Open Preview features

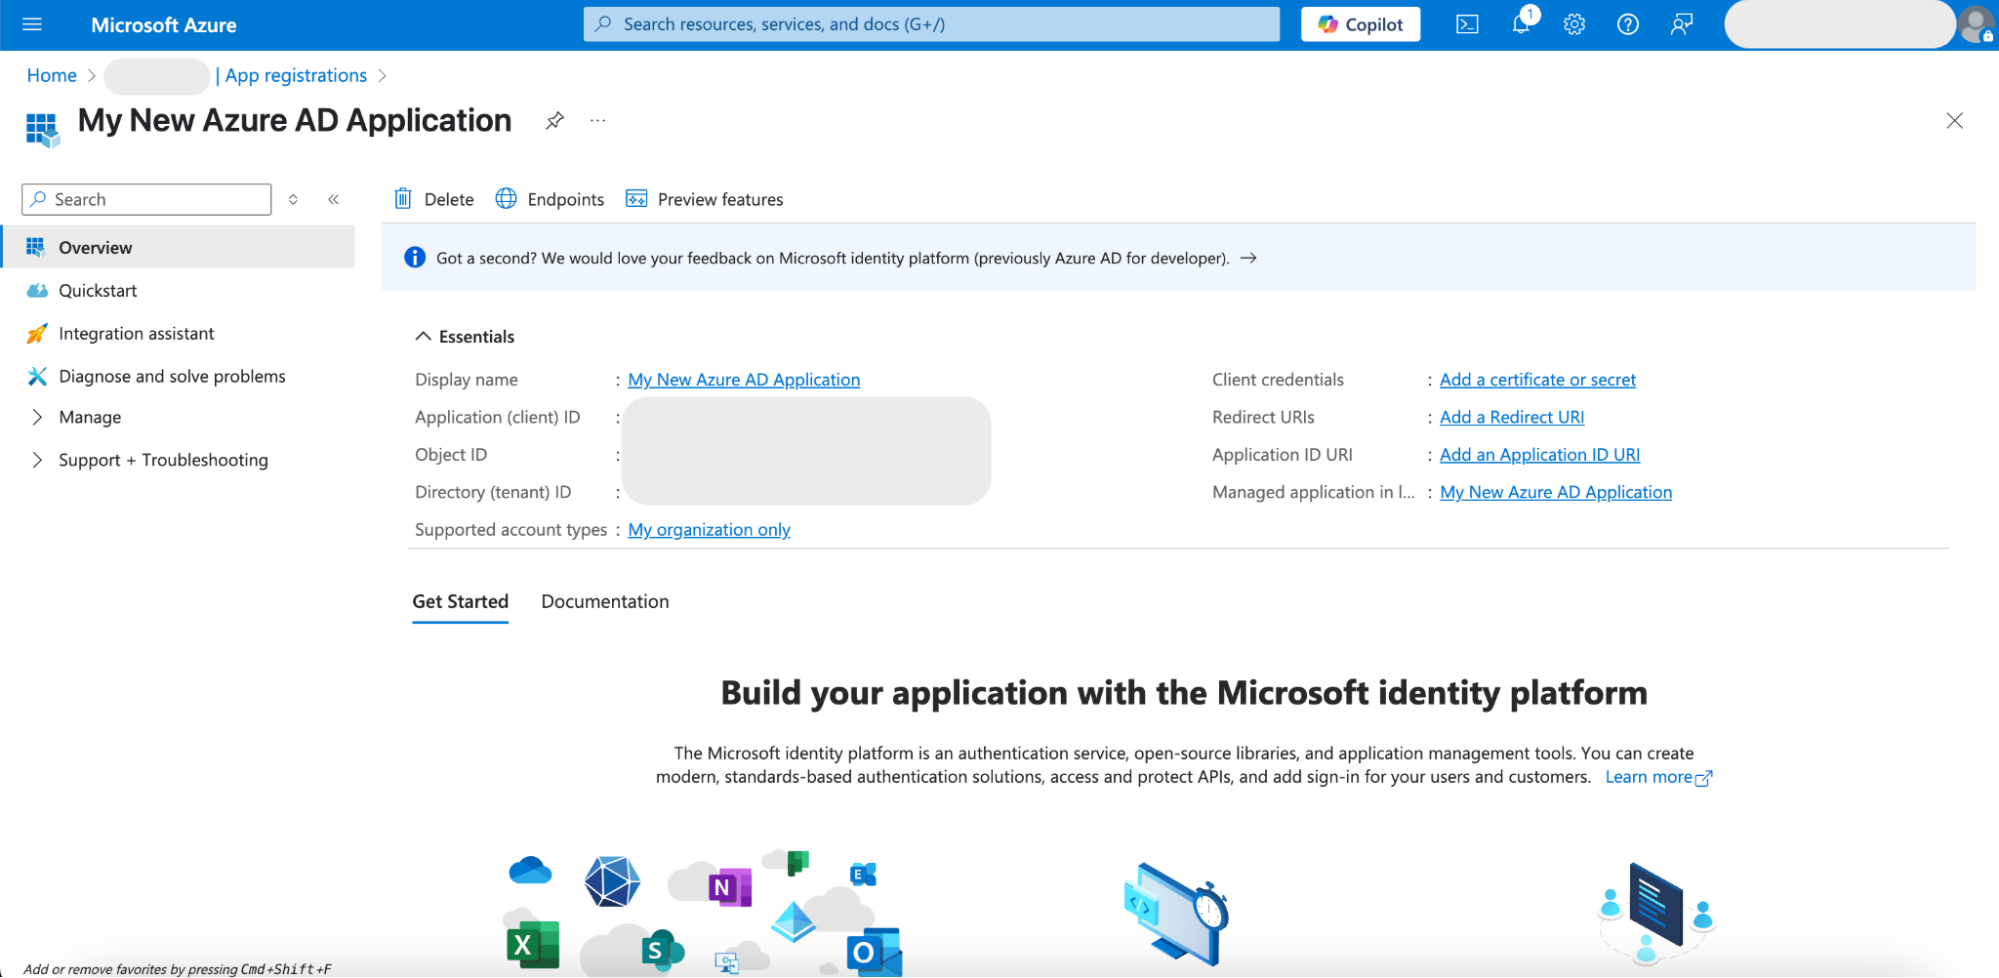coord(704,199)
